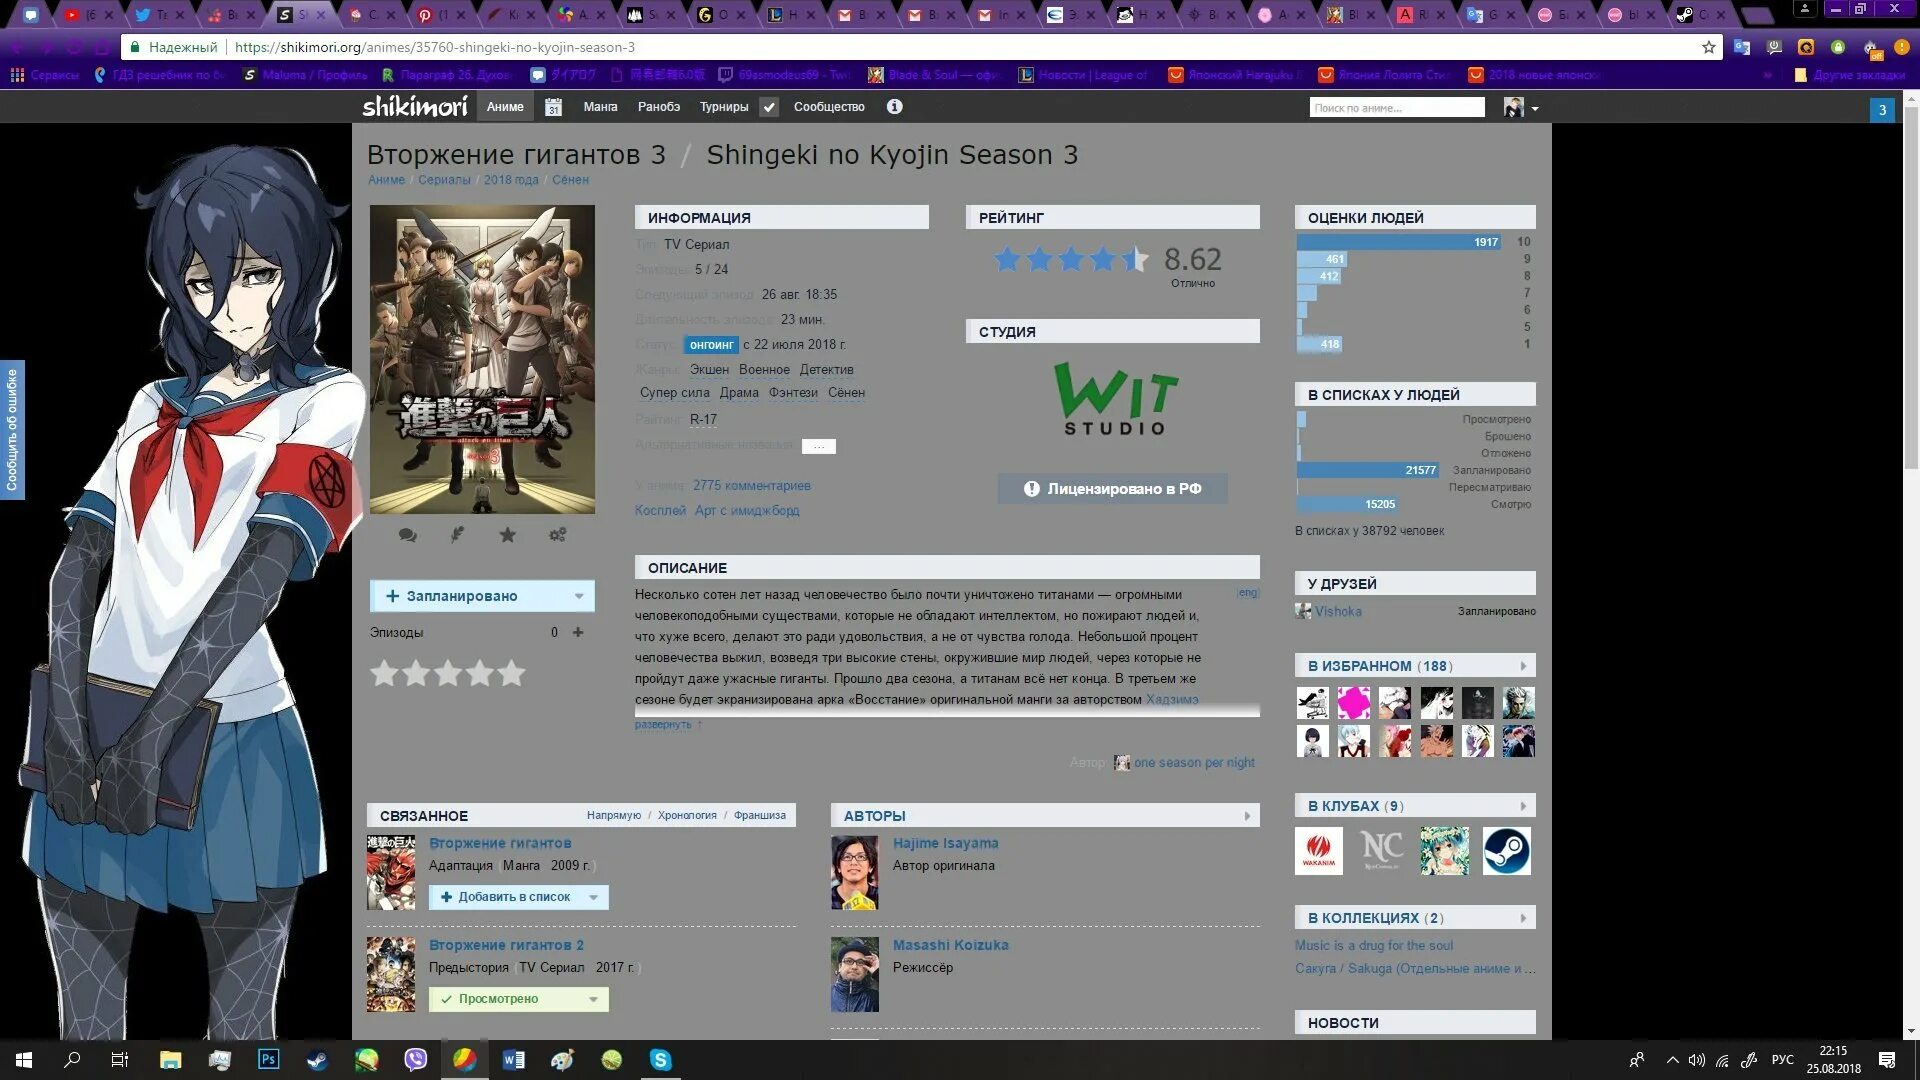Screen dimensions: 1920x1080
Task: Click the feather review icon under the poster
Action: (457, 535)
